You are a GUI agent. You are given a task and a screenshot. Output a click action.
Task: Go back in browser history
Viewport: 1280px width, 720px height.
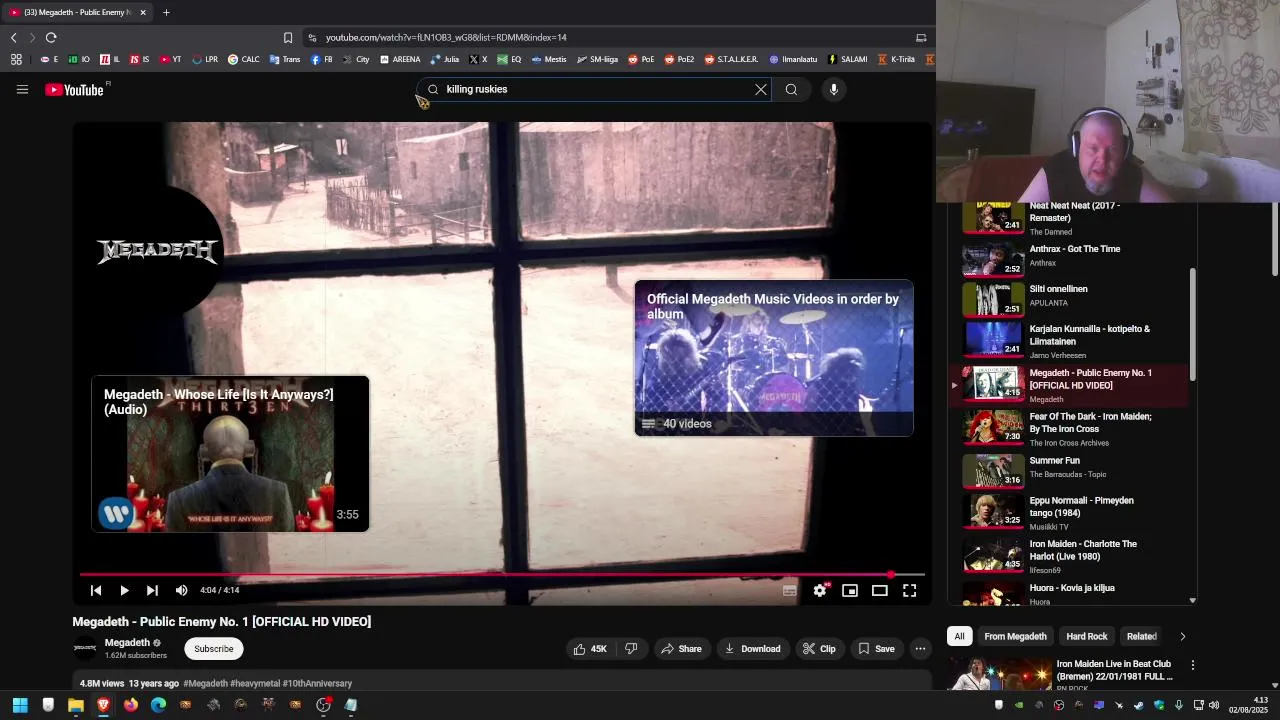tap(14, 37)
